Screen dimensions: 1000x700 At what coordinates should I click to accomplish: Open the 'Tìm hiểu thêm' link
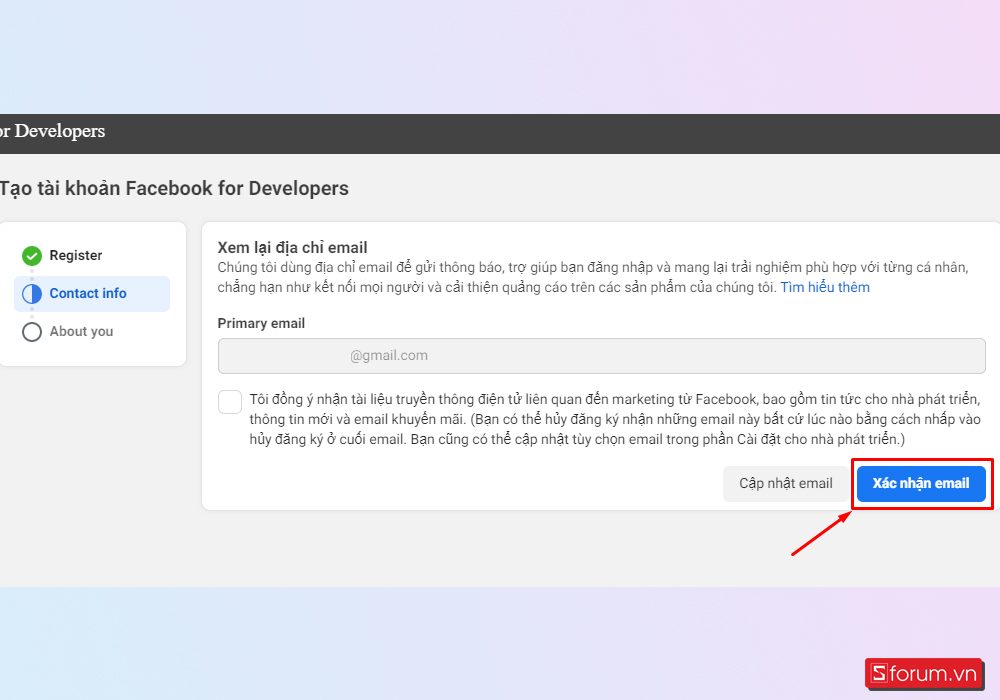point(824,287)
